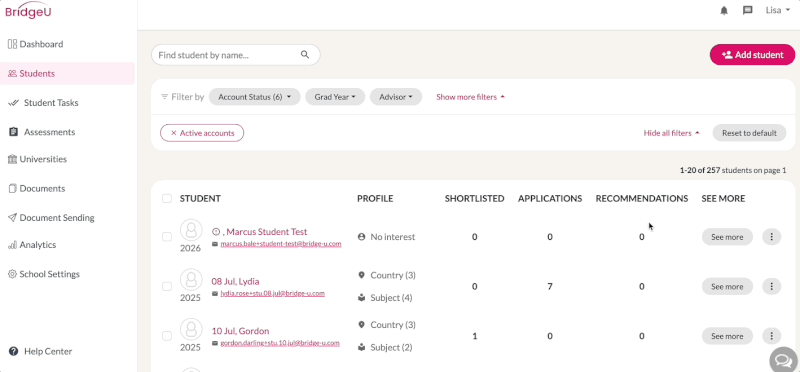The width and height of the screenshot is (800, 372).
Task: Click the Dashboard sidebar icon
Action: coord(12,44)
